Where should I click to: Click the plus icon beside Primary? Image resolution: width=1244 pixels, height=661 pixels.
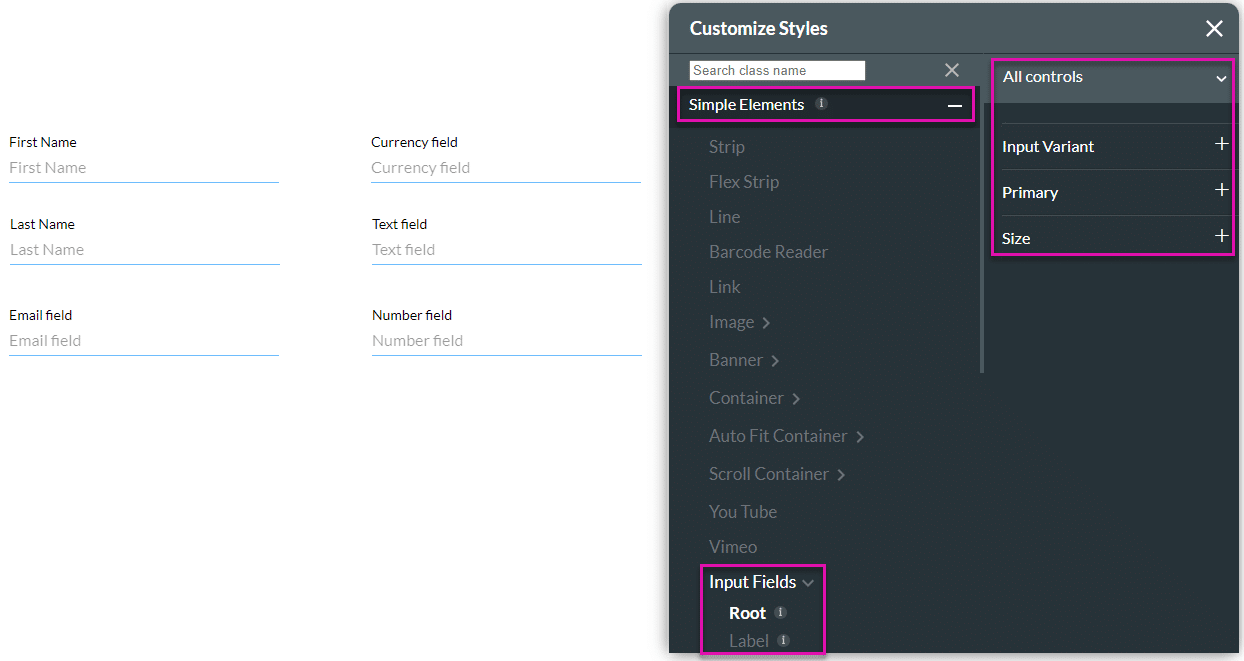(x=1221, y=190)
